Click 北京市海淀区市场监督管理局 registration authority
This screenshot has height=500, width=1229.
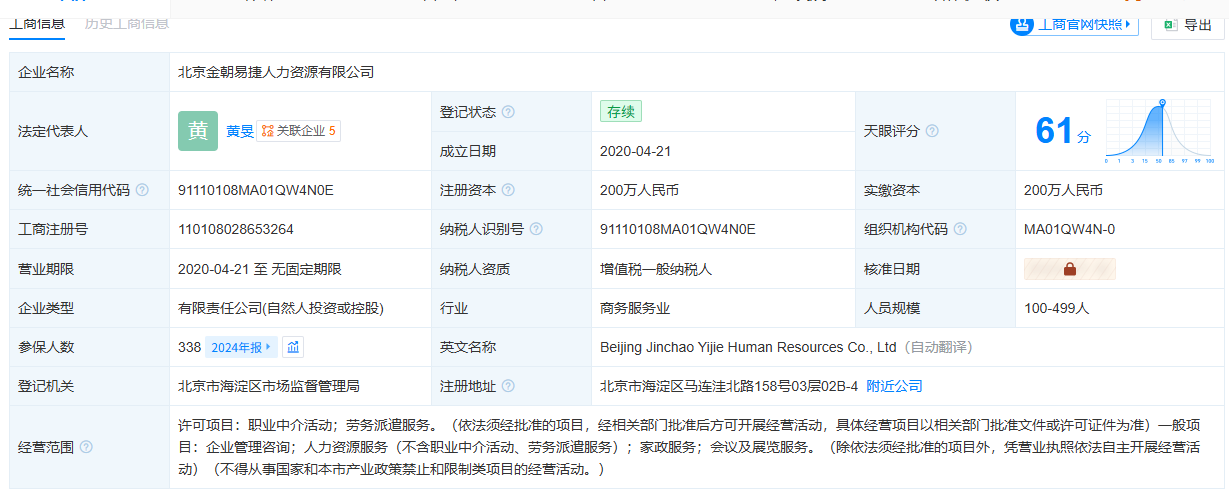(268, 386)
